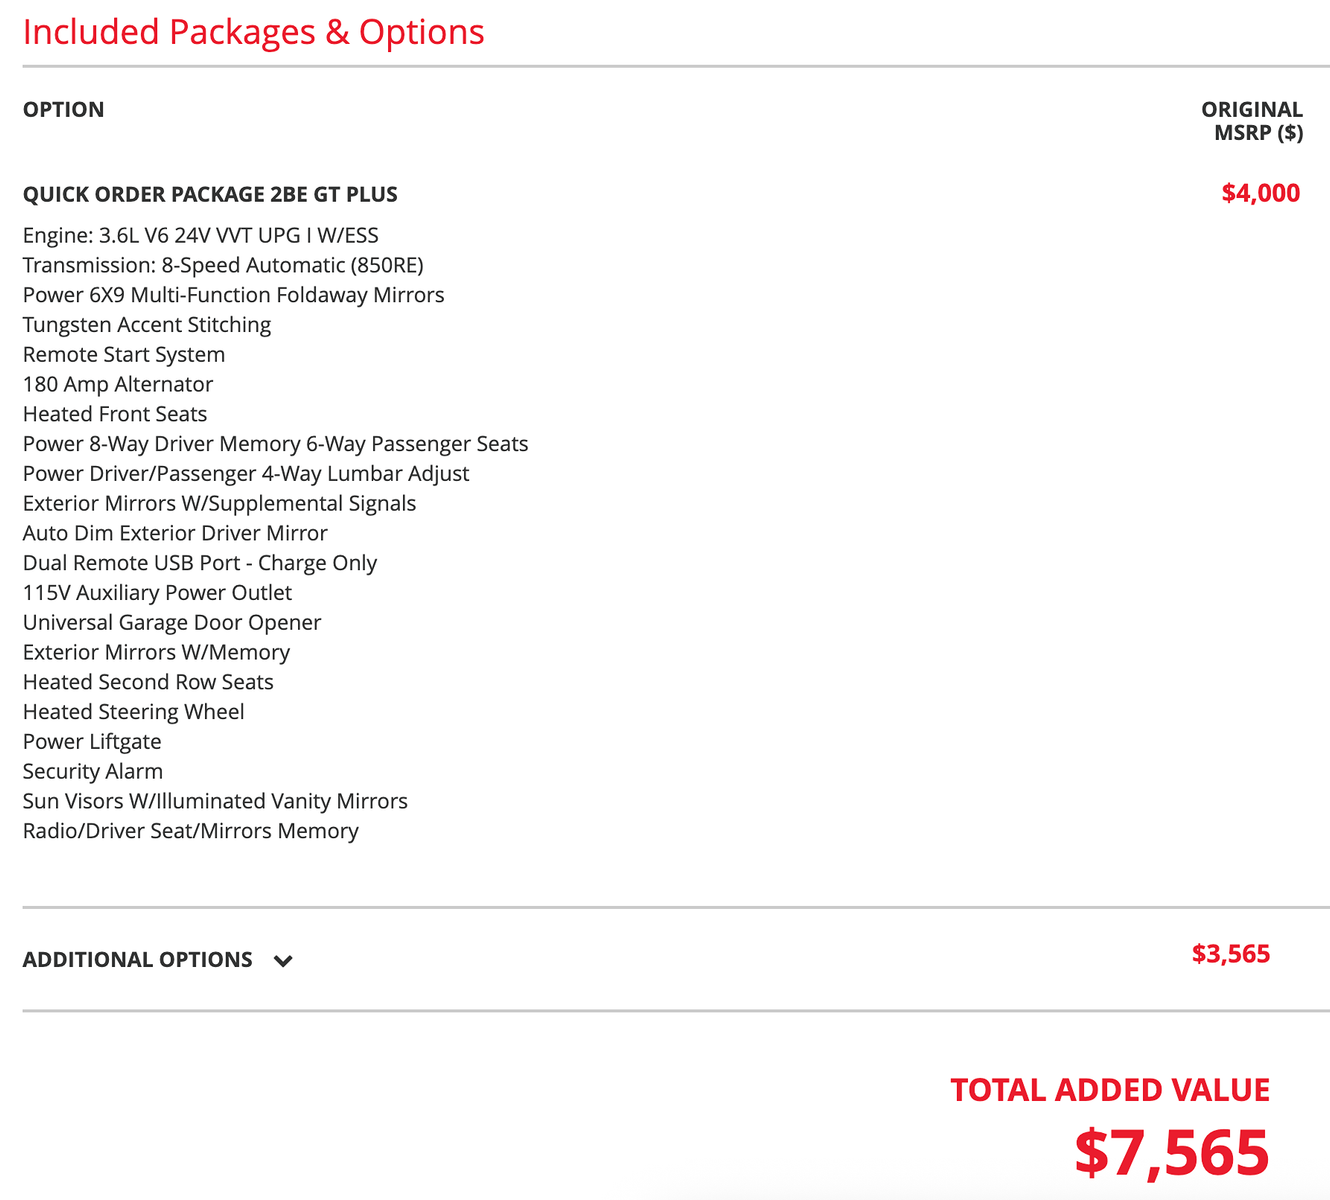Image resolution: width=1330 pixels, height=1200 pixels.
Task: Expand the Additional Options chevron arrow
Action: point(284,961)
